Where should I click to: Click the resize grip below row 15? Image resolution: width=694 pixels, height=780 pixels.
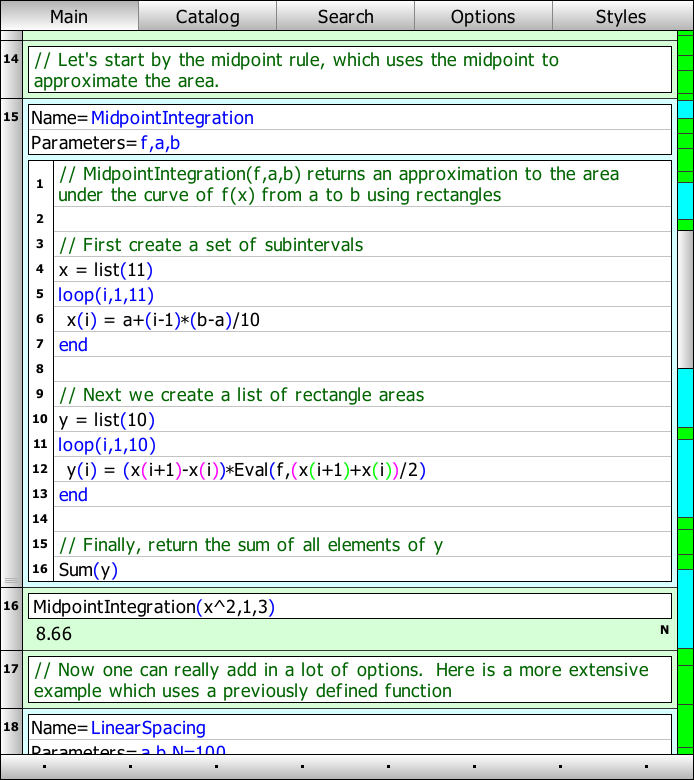[x=11, y=580]
